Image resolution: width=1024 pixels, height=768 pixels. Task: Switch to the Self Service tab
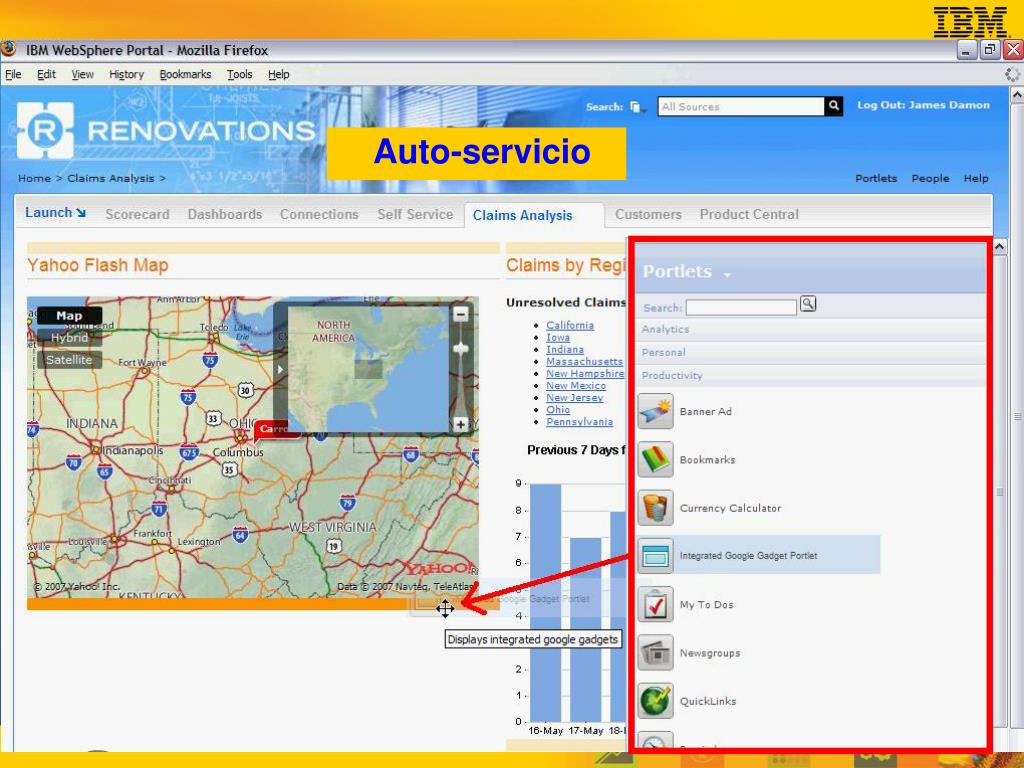point(415,214)
